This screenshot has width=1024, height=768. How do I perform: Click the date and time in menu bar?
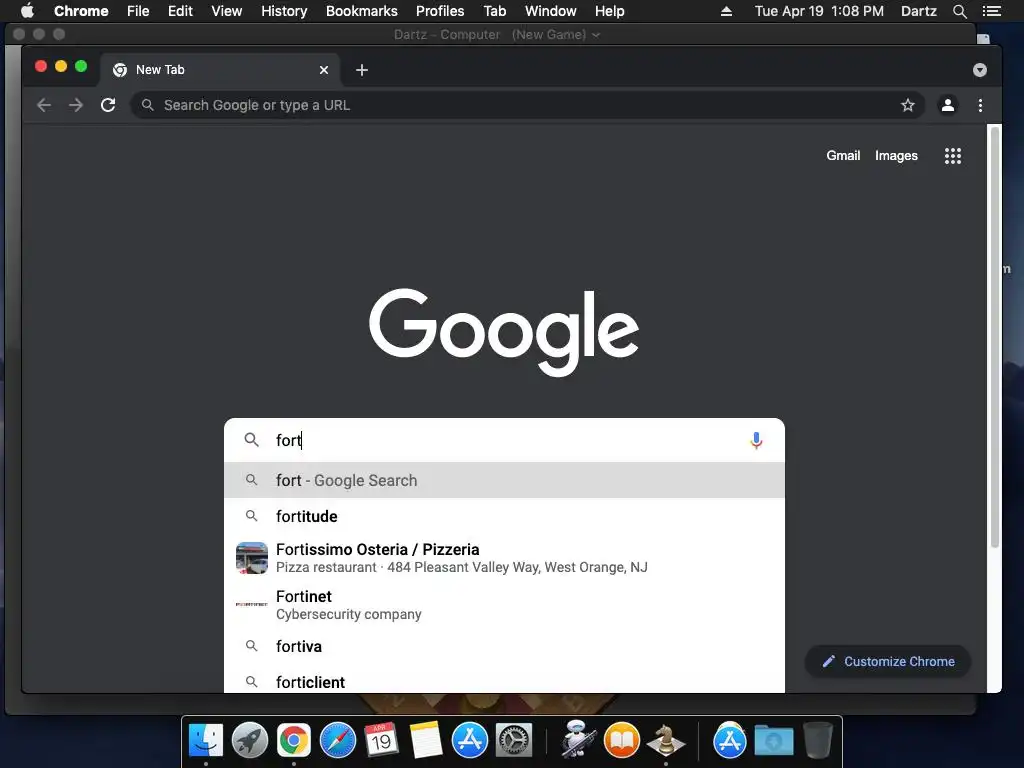[819, 11]
